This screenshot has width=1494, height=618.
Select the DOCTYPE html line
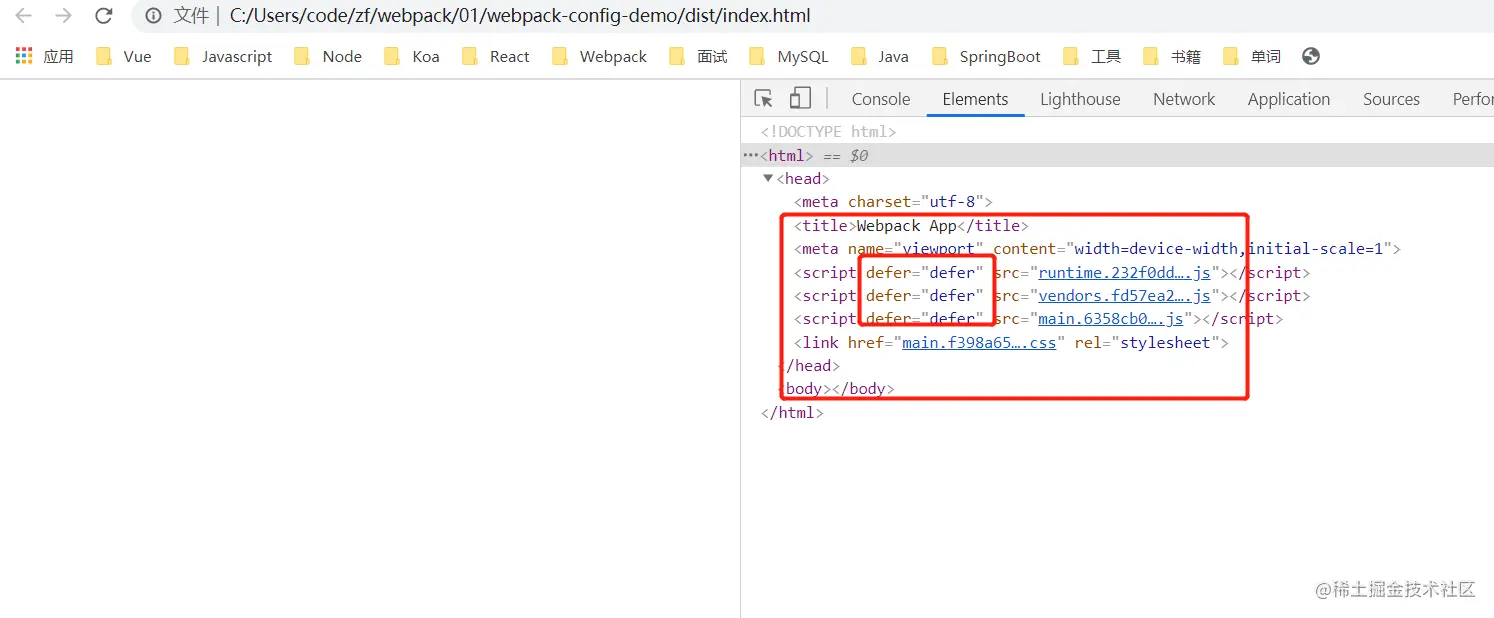point(828,132)
